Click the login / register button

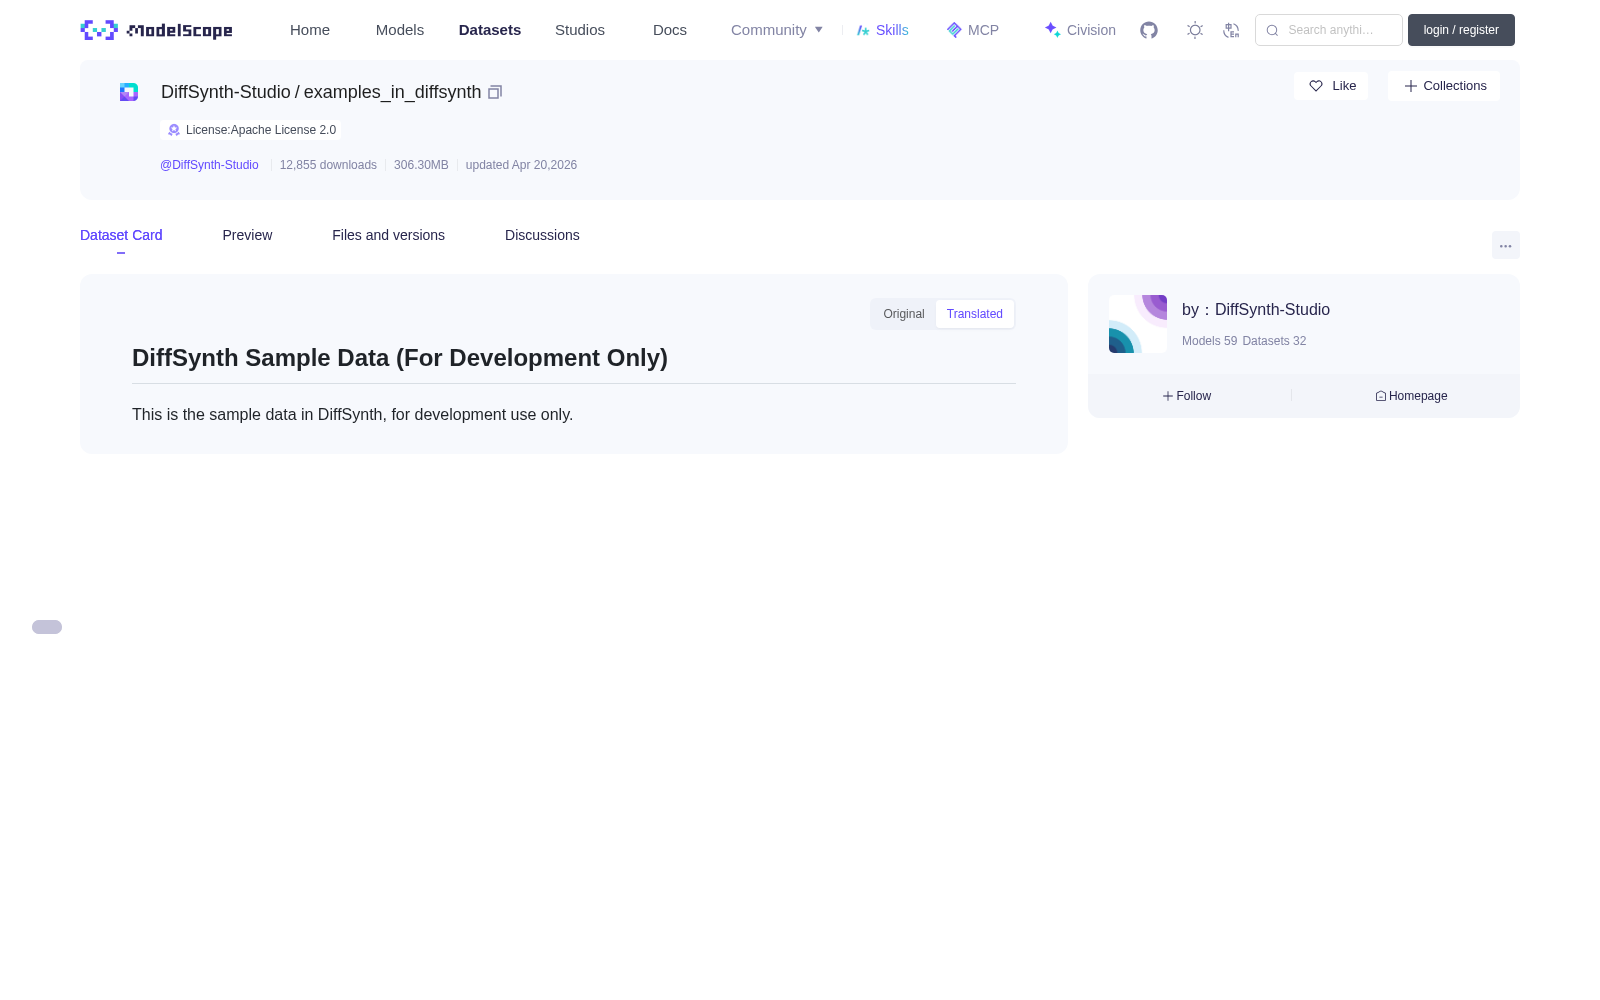pos(1461,30)
